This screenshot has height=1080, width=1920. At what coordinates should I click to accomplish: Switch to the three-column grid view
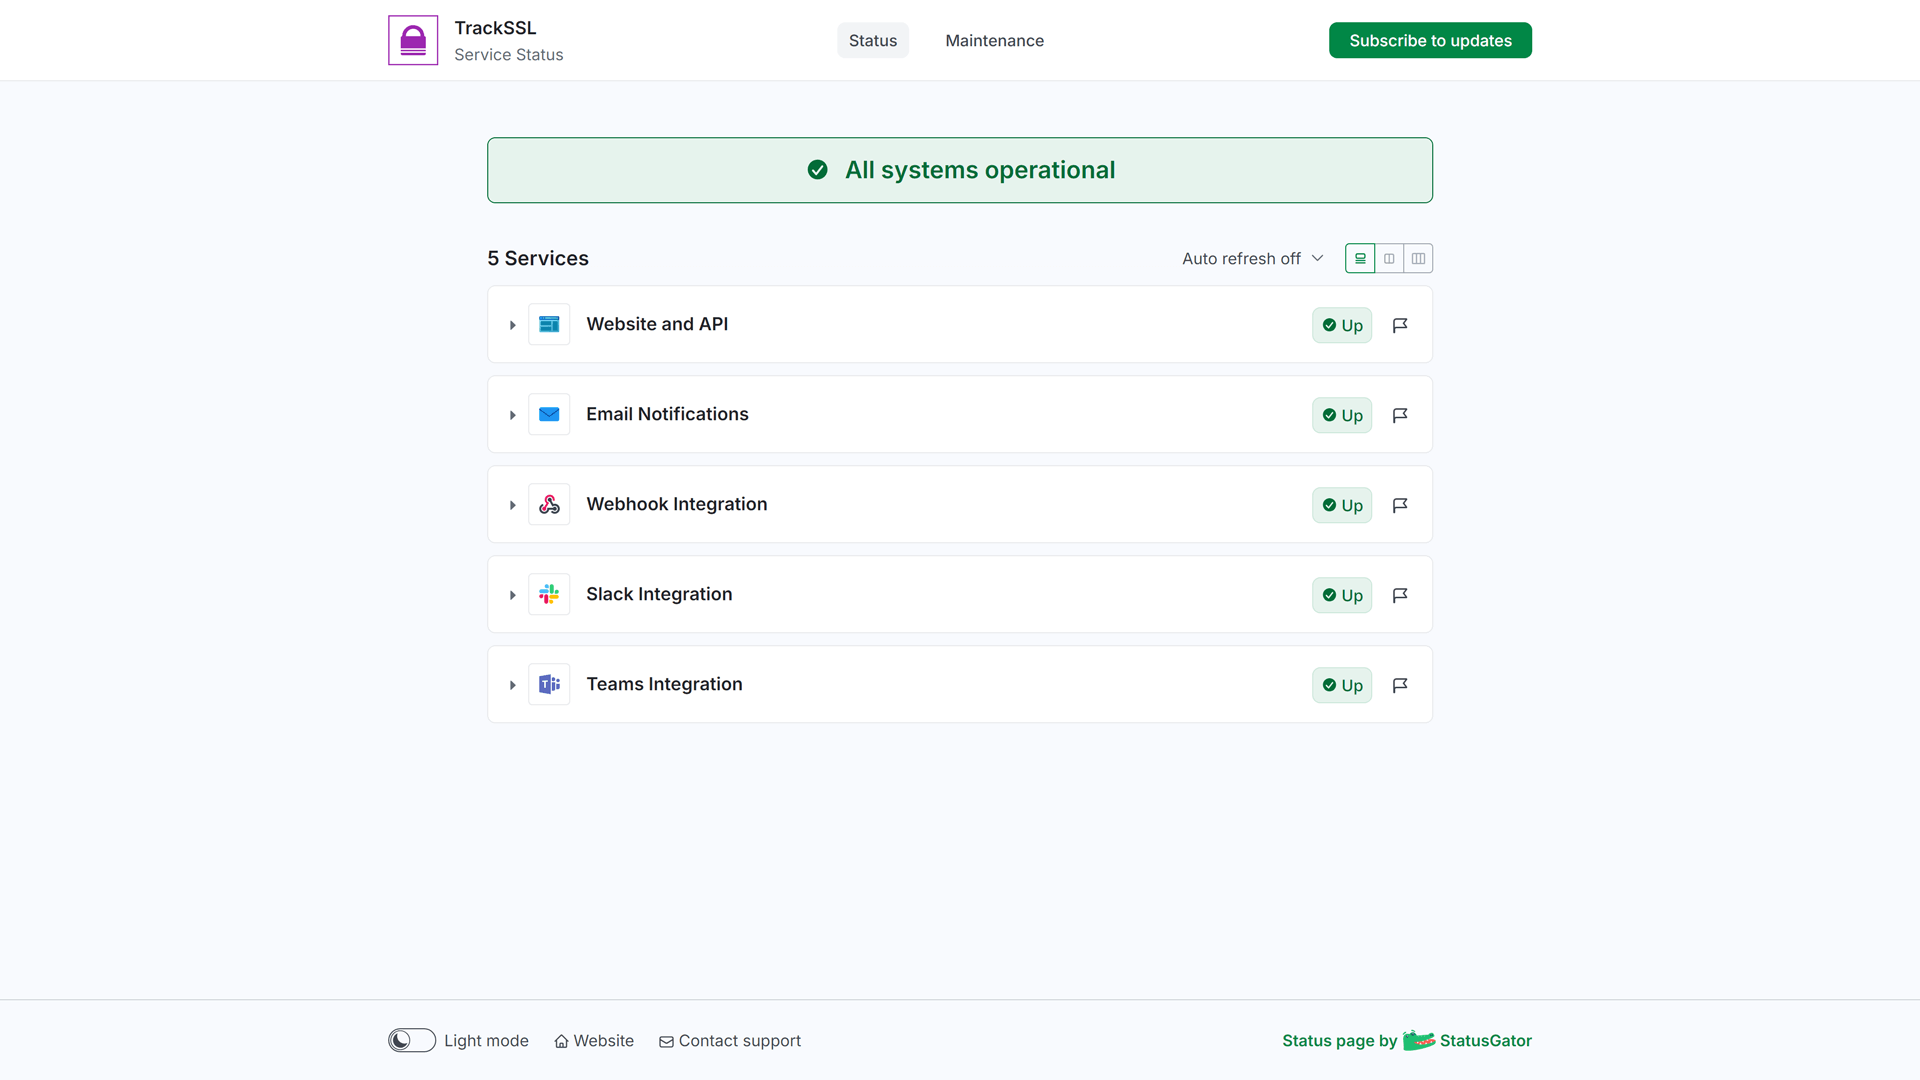[x=1418, y=258]
